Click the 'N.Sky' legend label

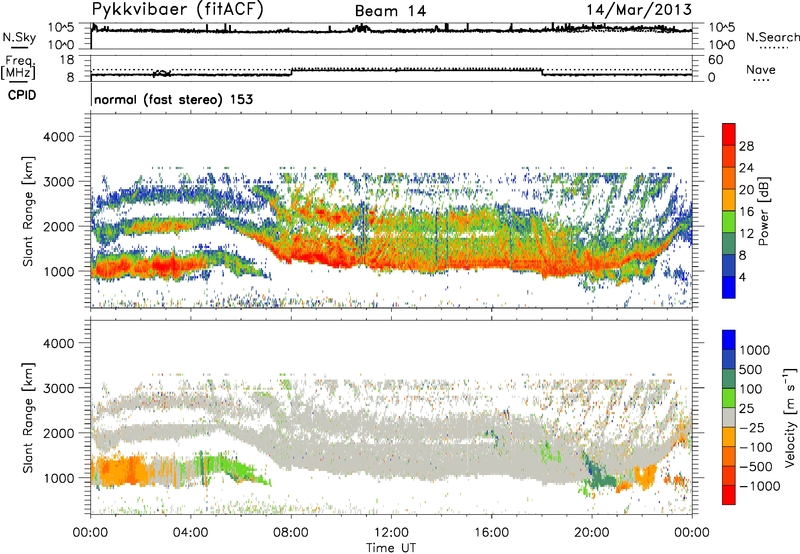[x=19, y=37]
